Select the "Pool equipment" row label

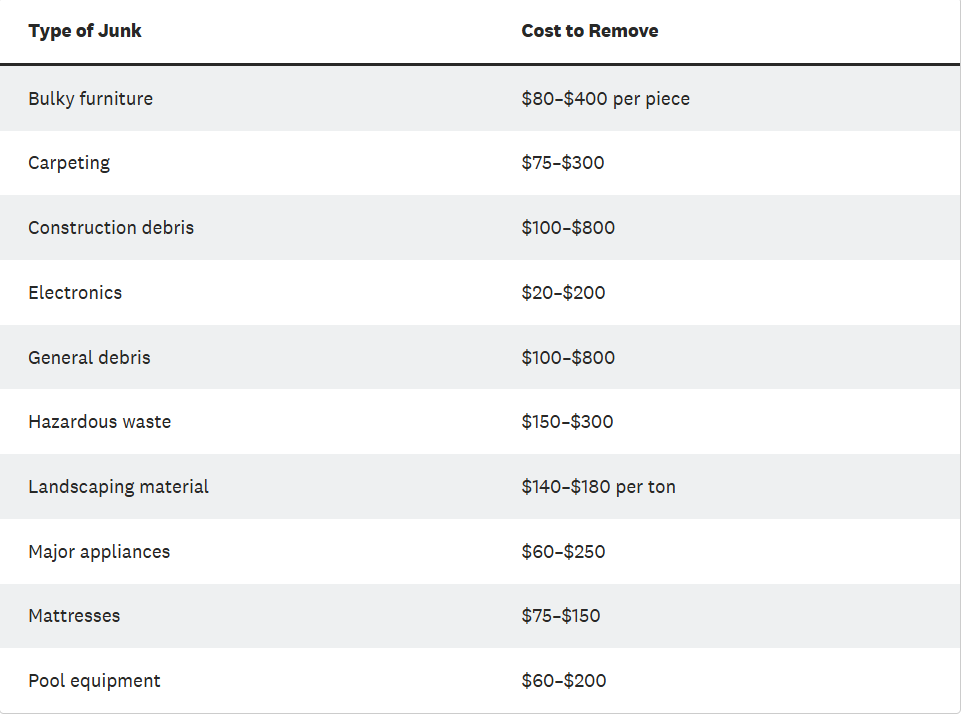click(94, 681)
